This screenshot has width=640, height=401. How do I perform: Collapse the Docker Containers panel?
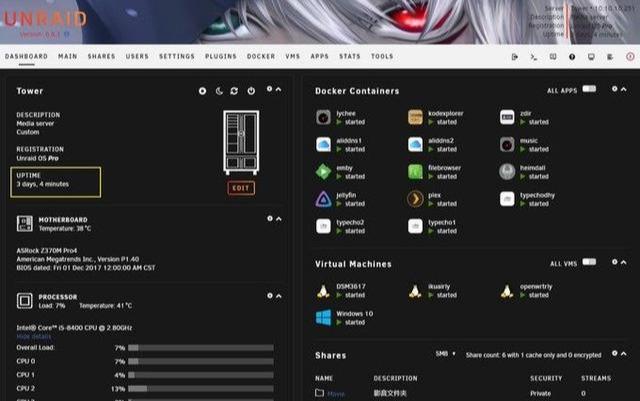click(624, 89)
